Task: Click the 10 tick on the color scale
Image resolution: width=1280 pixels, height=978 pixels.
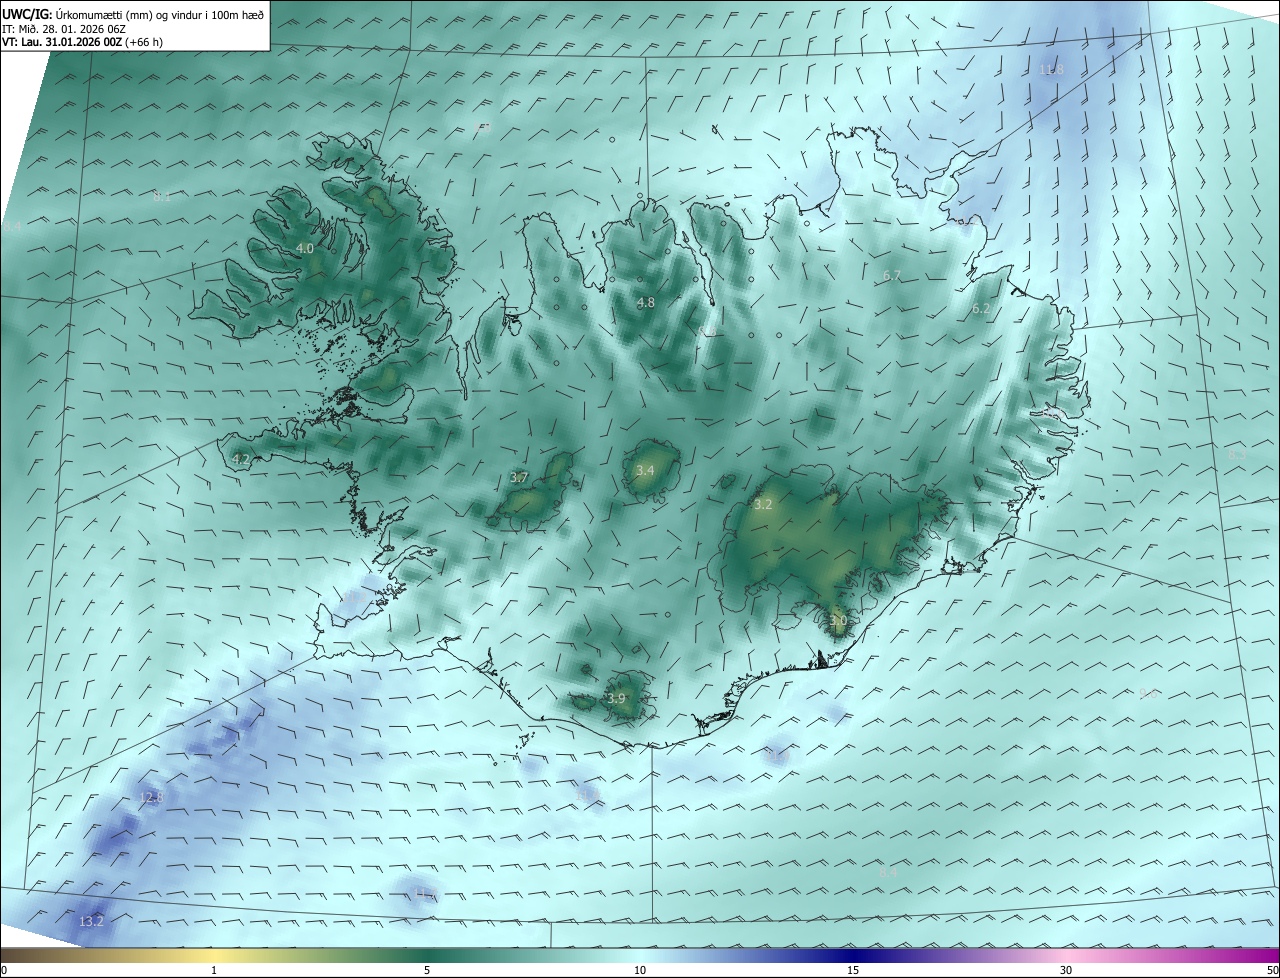Action: pos(640,970)
